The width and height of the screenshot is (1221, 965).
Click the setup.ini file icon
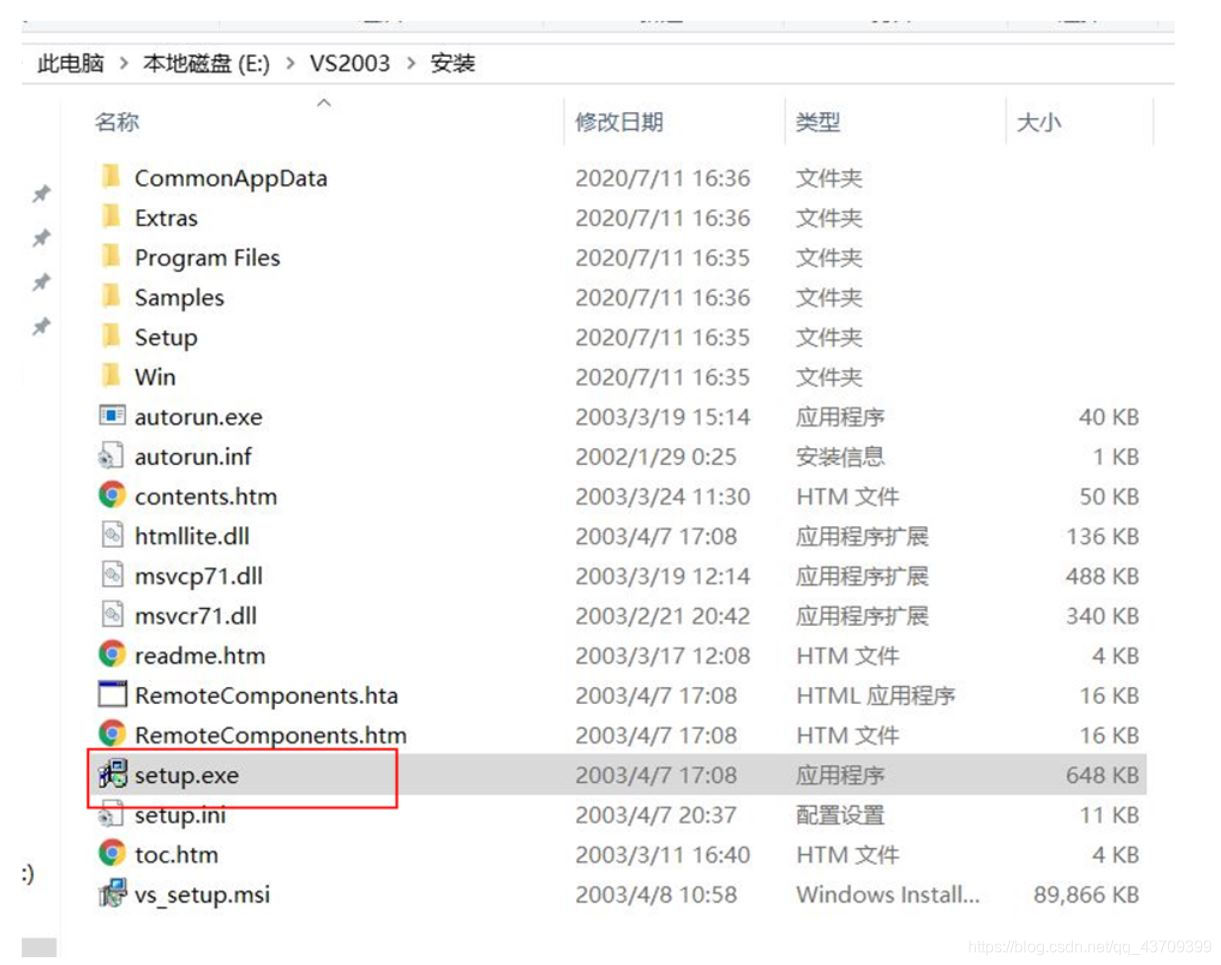click(111, 815)
